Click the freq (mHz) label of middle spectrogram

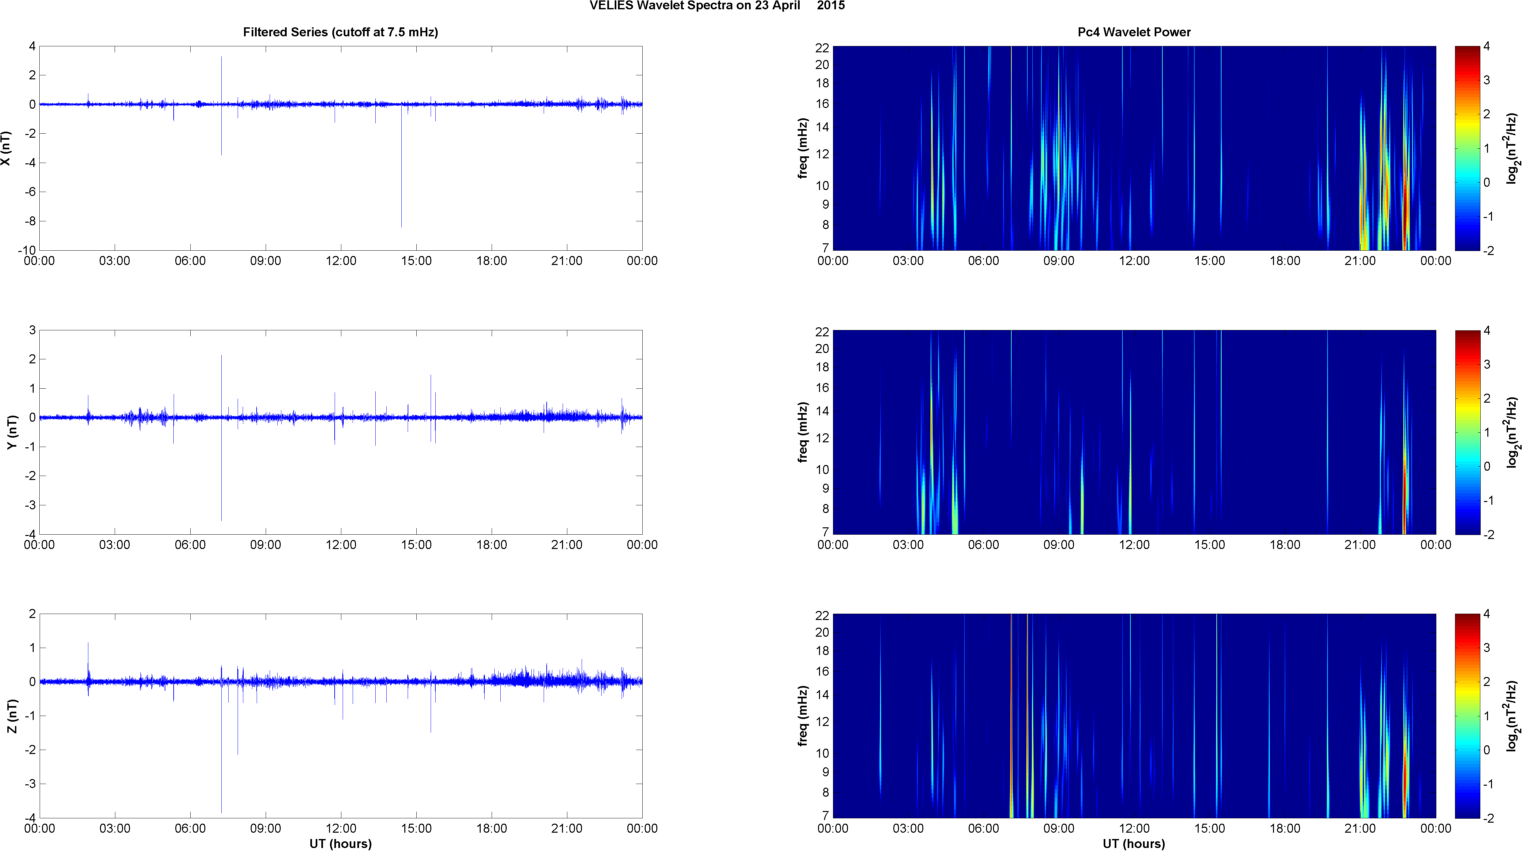tap(802, 432)
